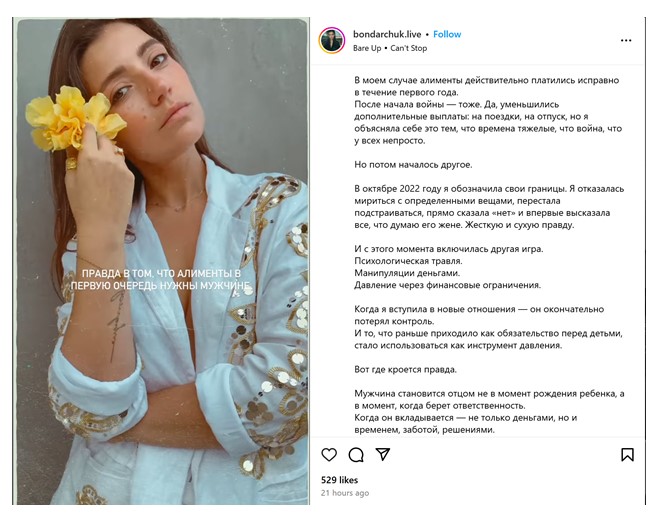The image size is (660, 525).
Task: Share the post using the paper plane icon
Action: coord(383,454)
